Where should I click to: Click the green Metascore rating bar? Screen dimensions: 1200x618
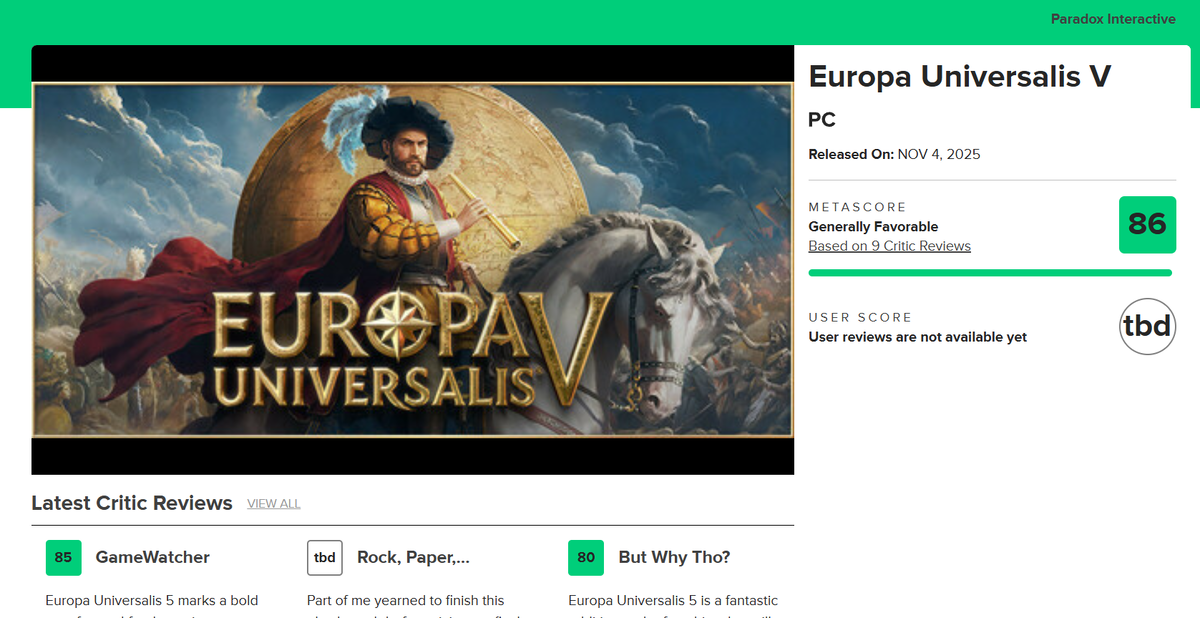coord(990,272)
